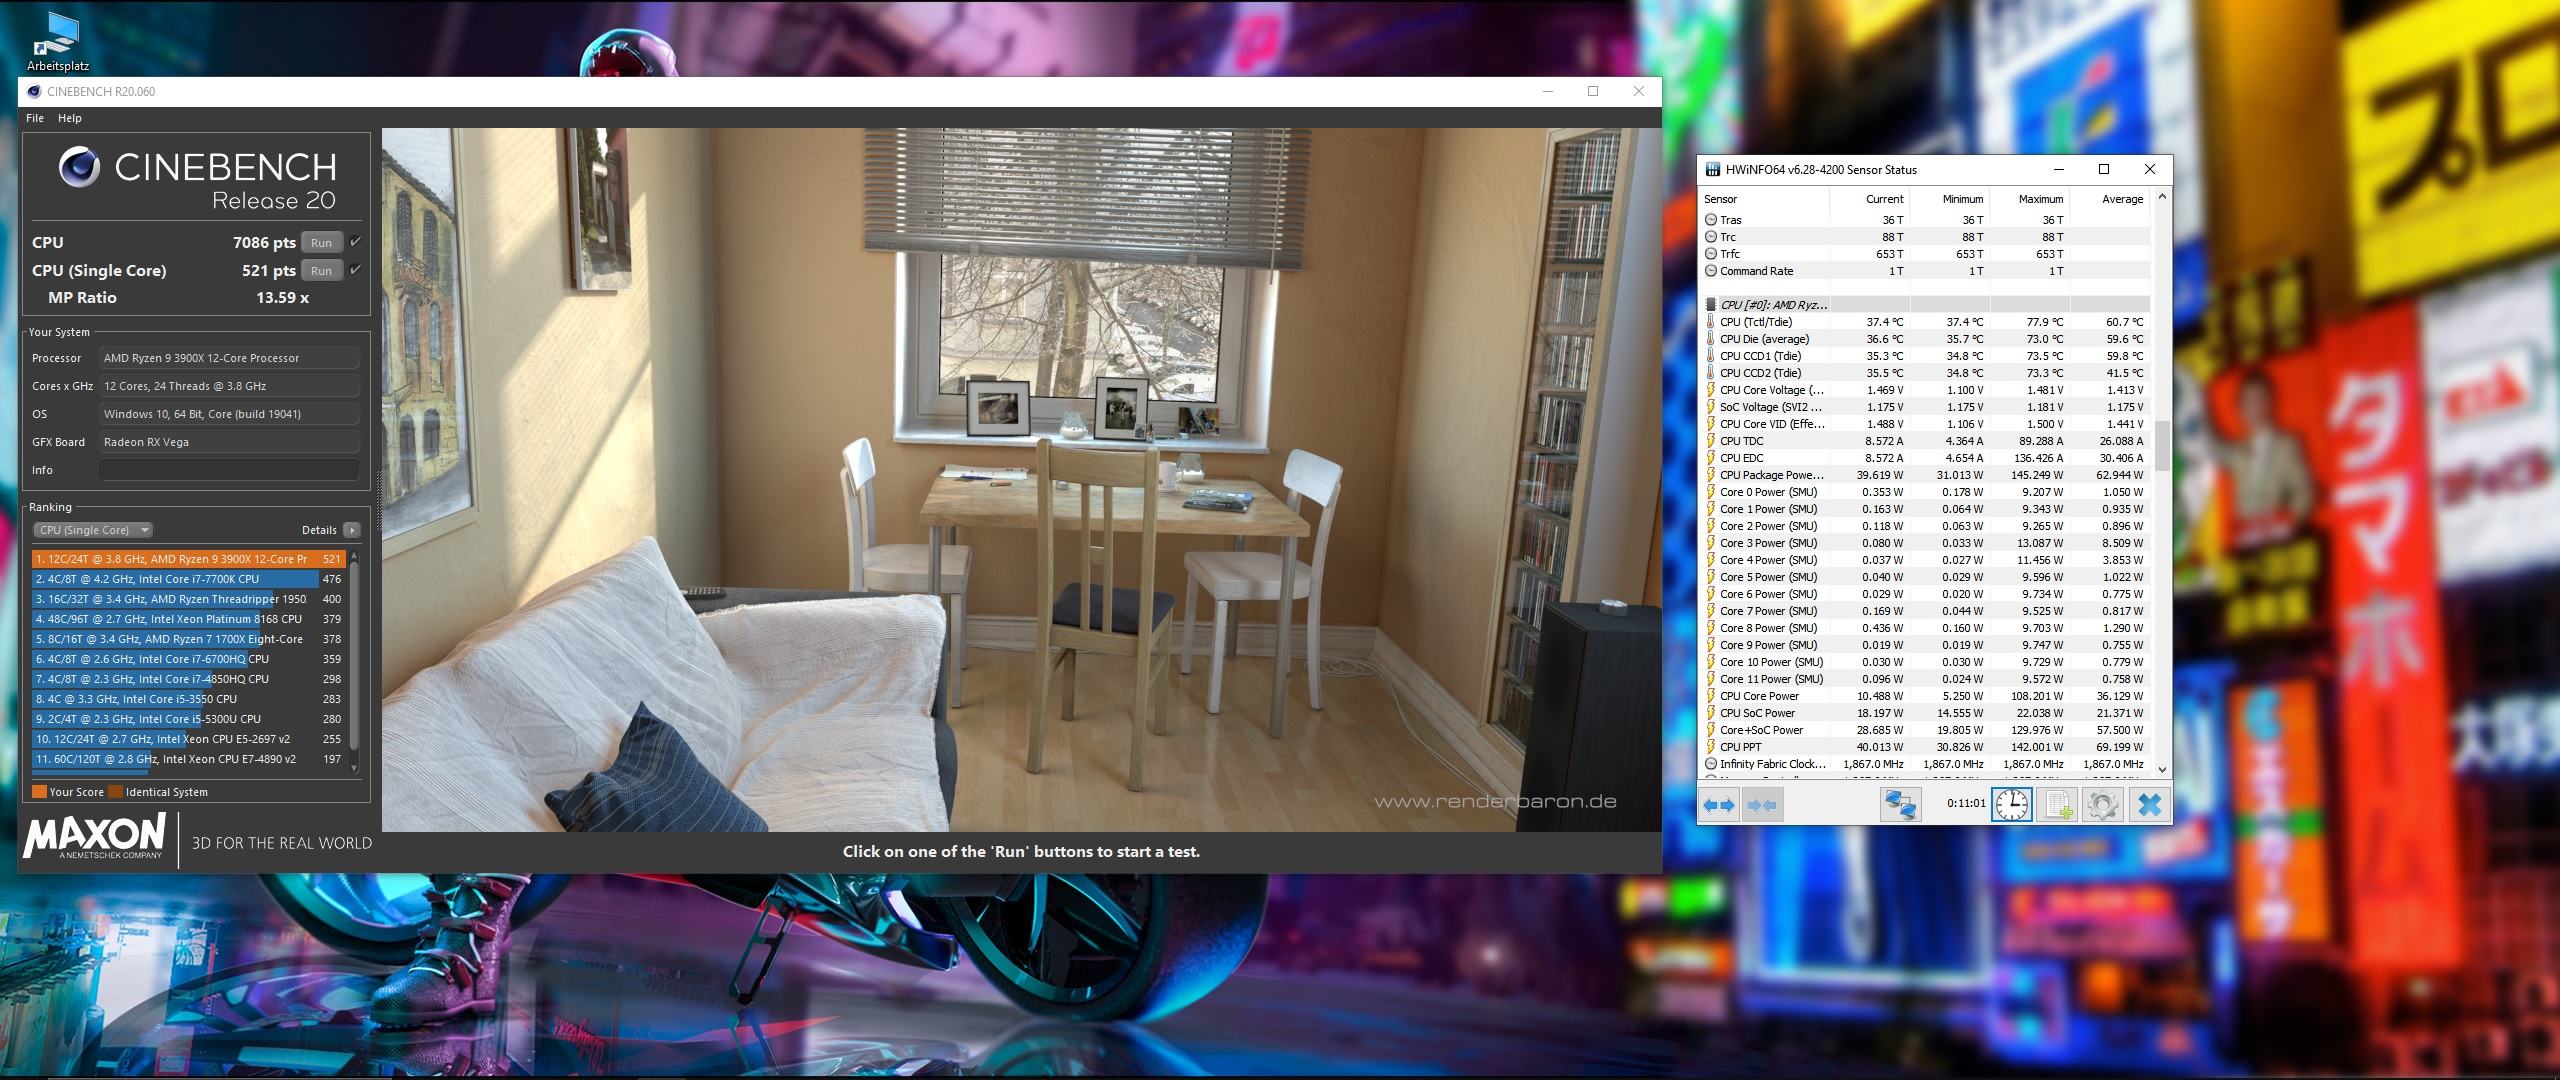Click HWiNFO shrink columns arrows button
Screen dimensions: 2560x1080
tap(1762, 804)
